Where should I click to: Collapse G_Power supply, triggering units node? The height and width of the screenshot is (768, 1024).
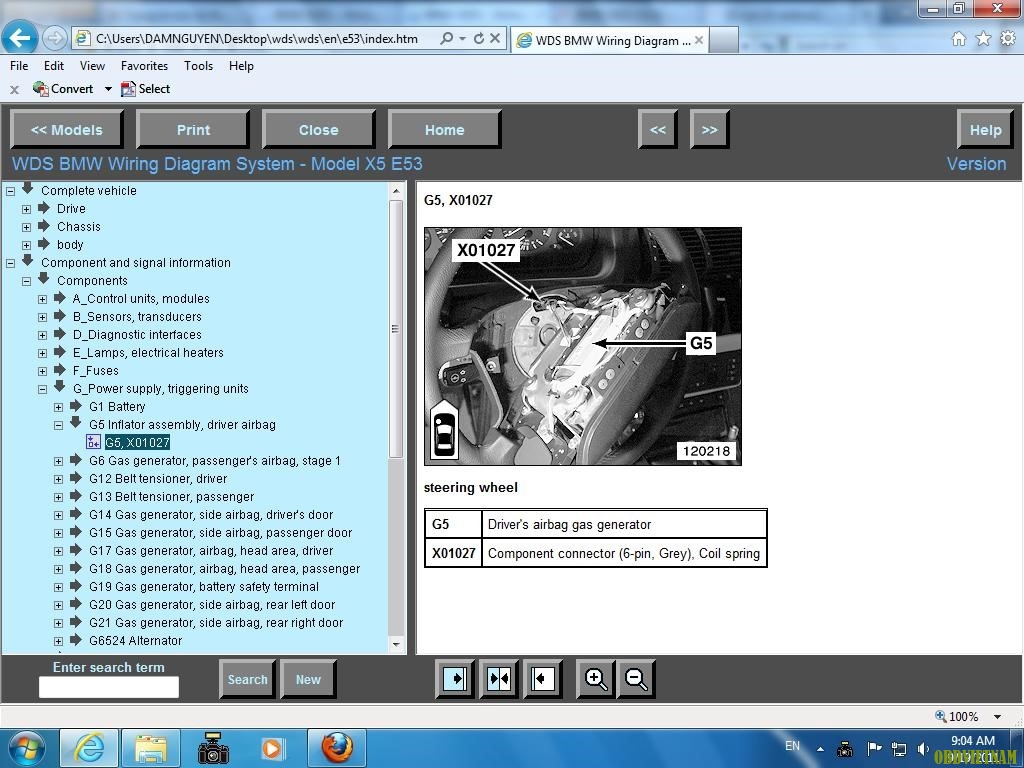coord(42,389)
